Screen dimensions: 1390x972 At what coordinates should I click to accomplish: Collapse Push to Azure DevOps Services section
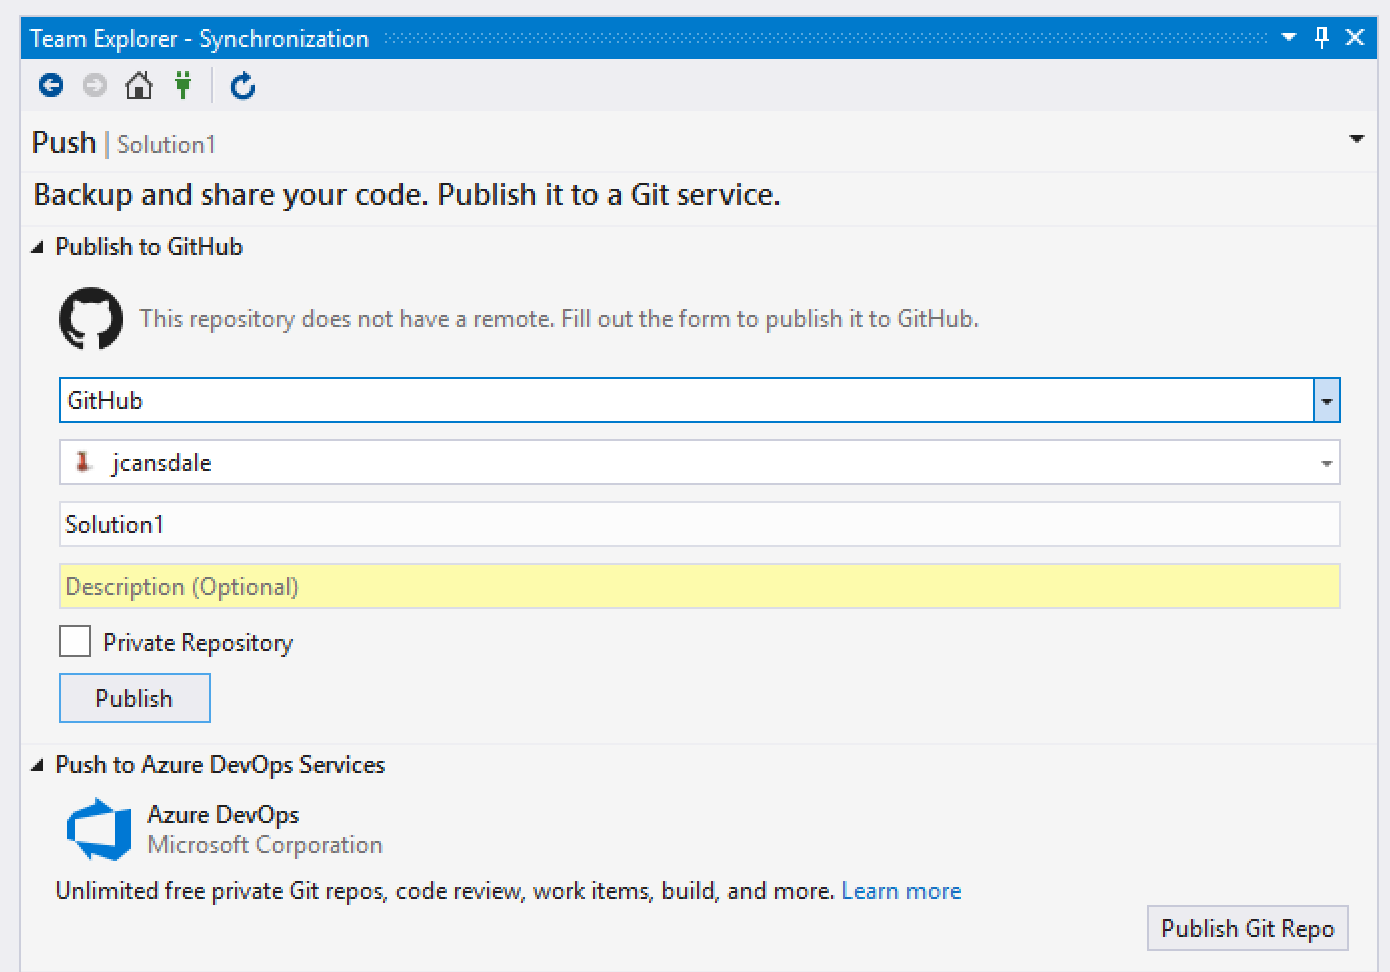[38, 765]
